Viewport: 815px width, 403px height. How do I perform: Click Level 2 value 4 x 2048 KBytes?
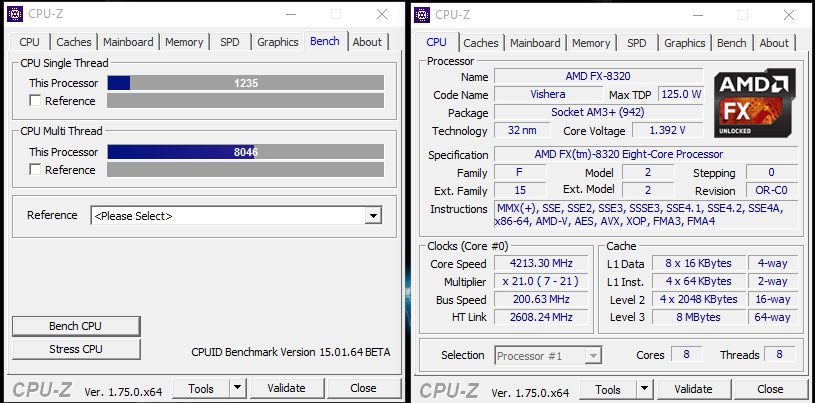[x=699, y=299]
